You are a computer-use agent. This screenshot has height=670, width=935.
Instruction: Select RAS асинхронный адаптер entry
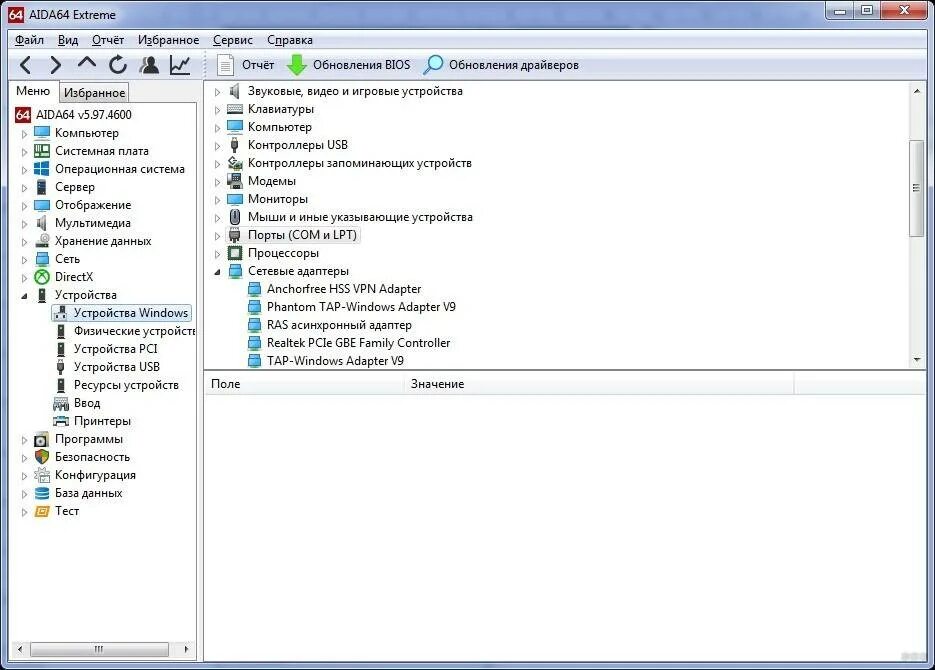339,325
